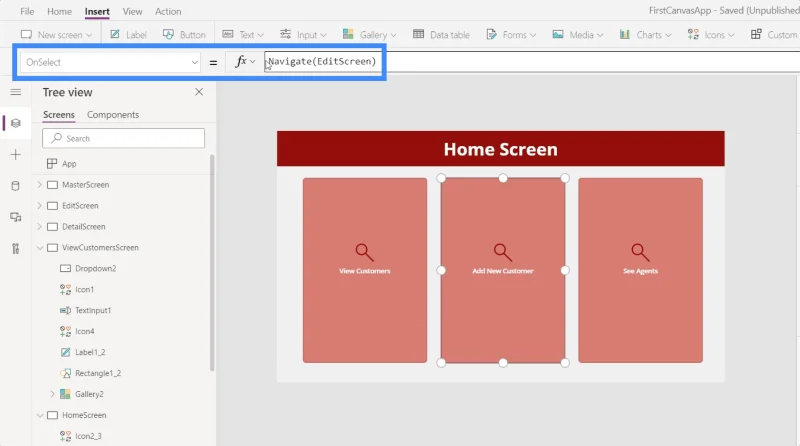This screenshot has height=446, width=800.
Task: Select Rectangle1_2 in the tree
Action: pyautogui.click(x=98, y=373)
